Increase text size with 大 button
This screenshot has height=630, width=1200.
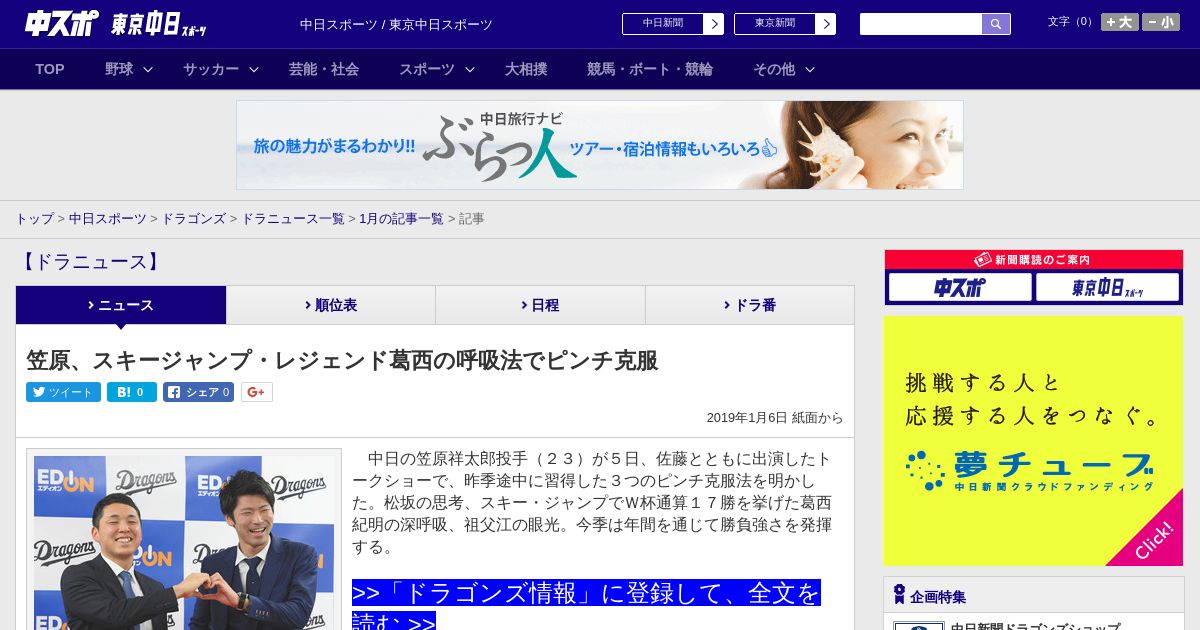[1120, 22]
